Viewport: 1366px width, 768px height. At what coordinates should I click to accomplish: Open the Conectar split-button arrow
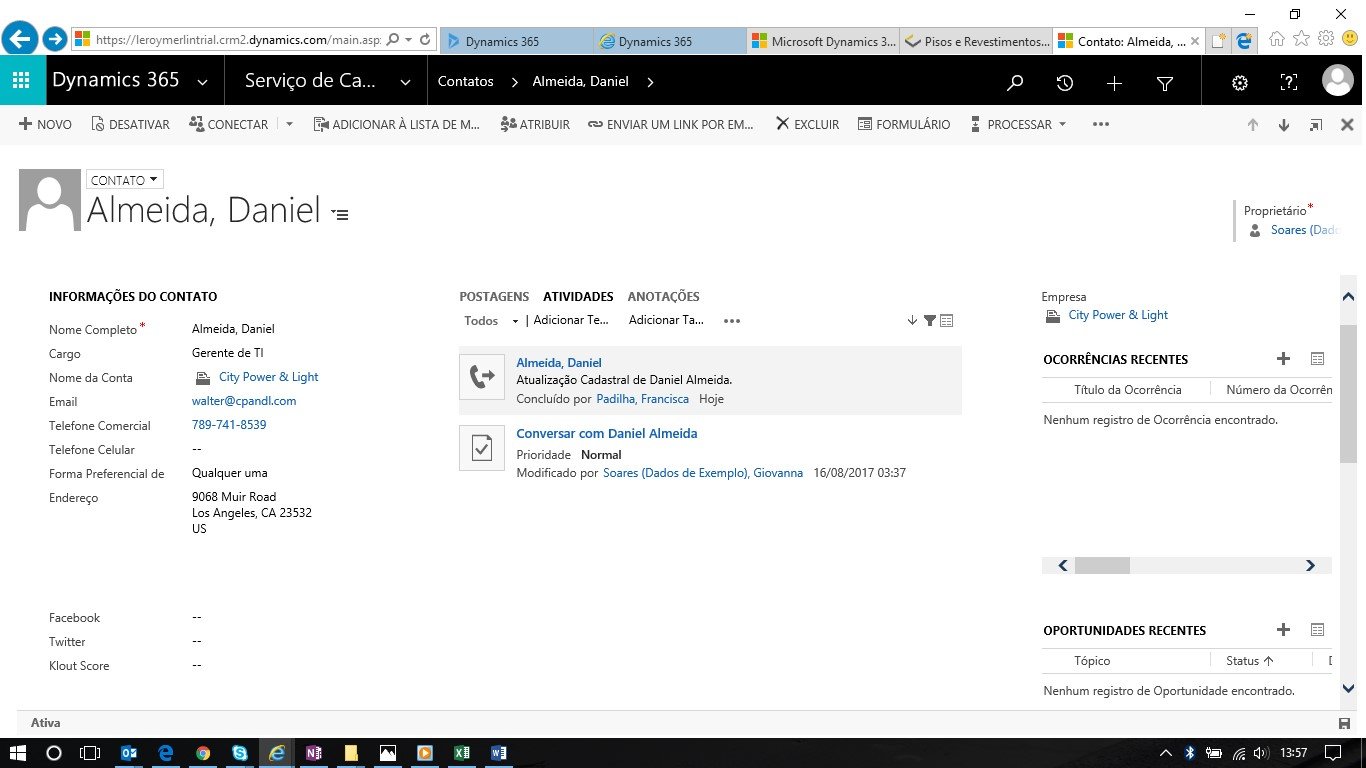[290, 125]
